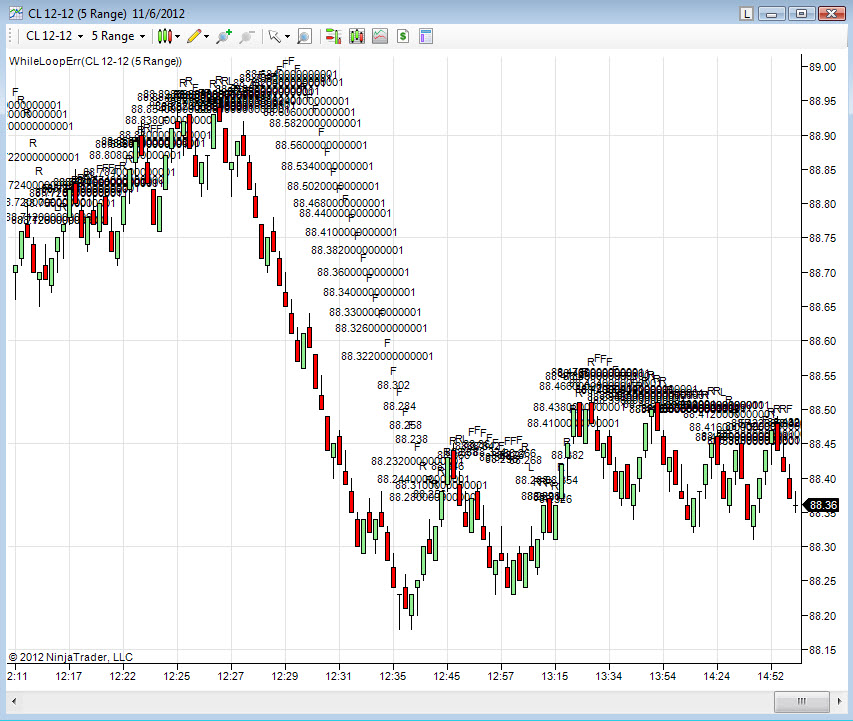853x721 pixels.
Task: Expand the chart style dropdown arrow
Action: (177, 37)
